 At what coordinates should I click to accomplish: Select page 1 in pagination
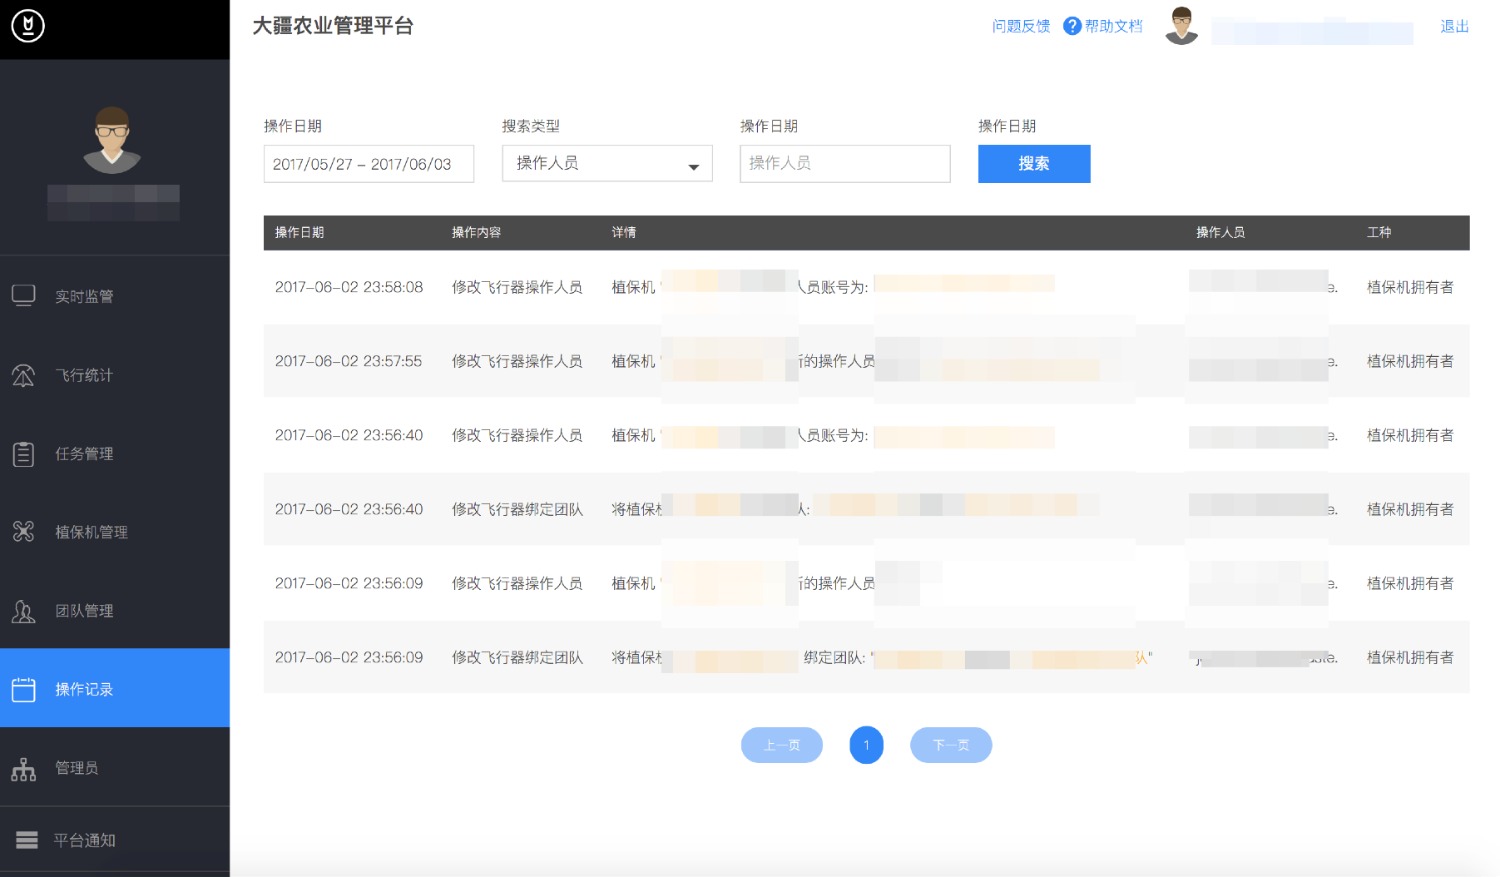point(866,745)
